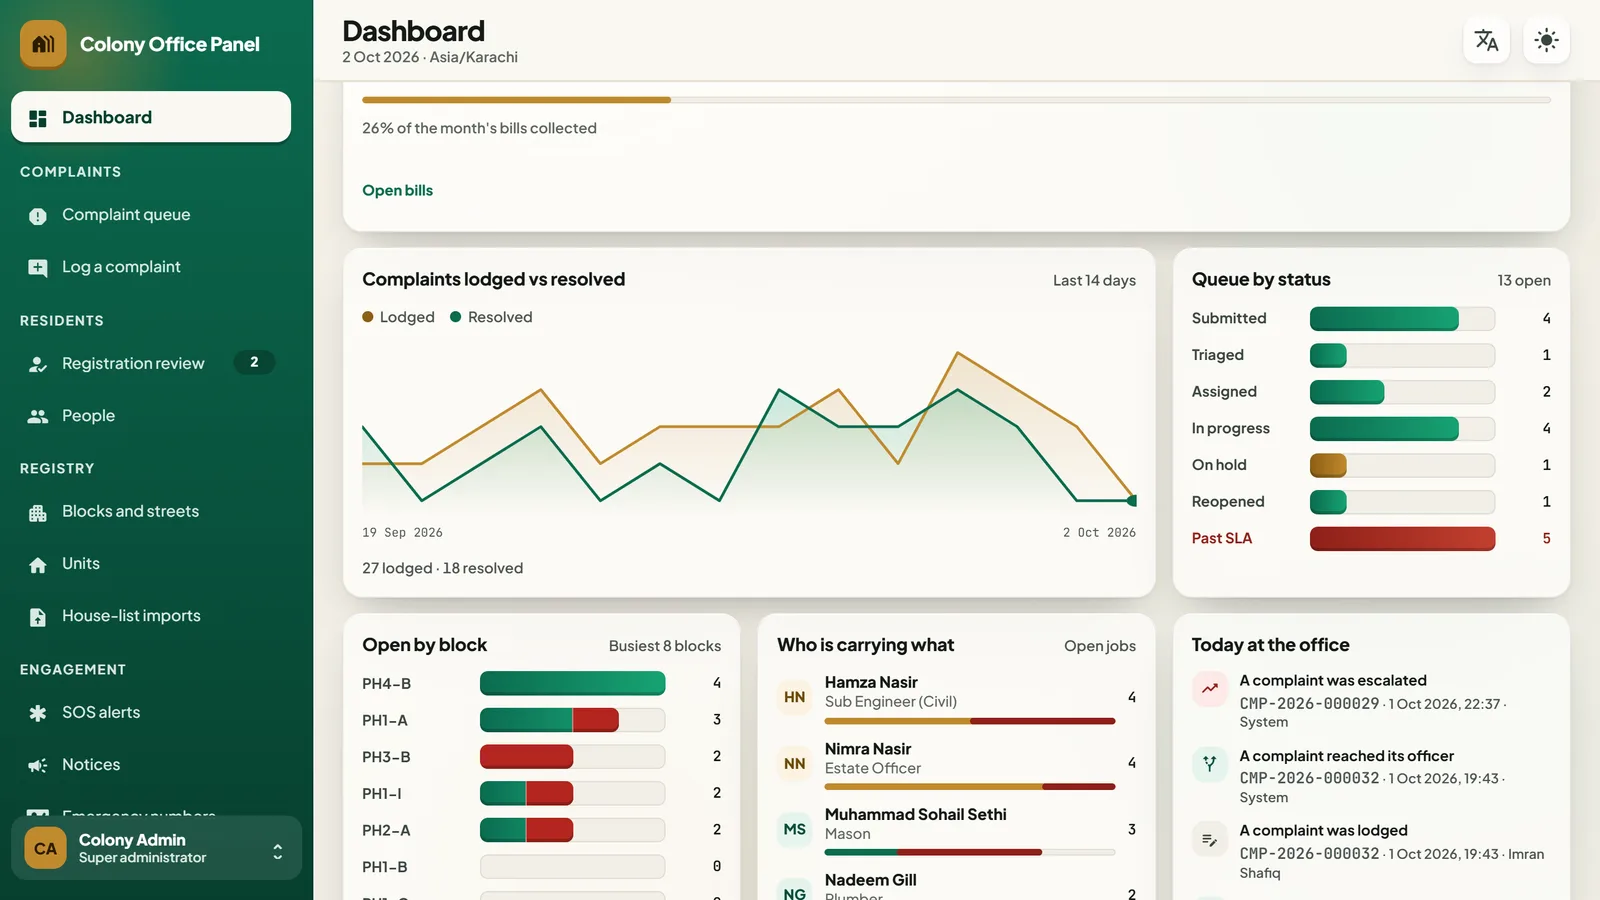Go to Dashboard in the sidebar
This screenshot has width=1600, height=900.
pos(151,117)
